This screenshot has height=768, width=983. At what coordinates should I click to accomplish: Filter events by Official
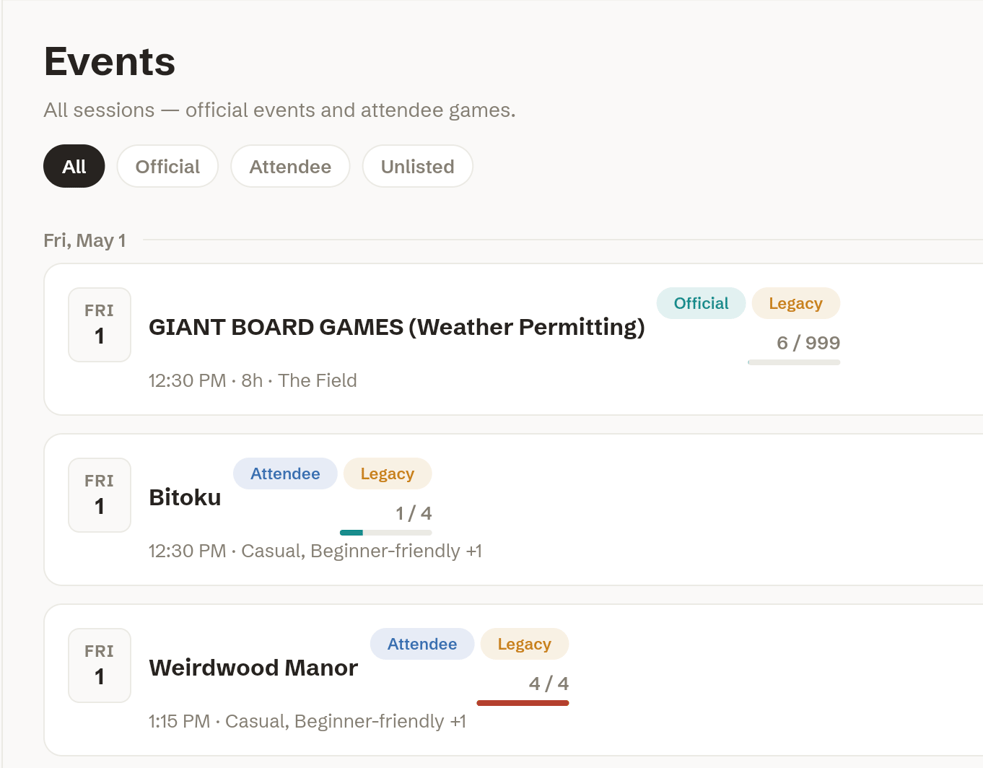[x=167, y=166]
